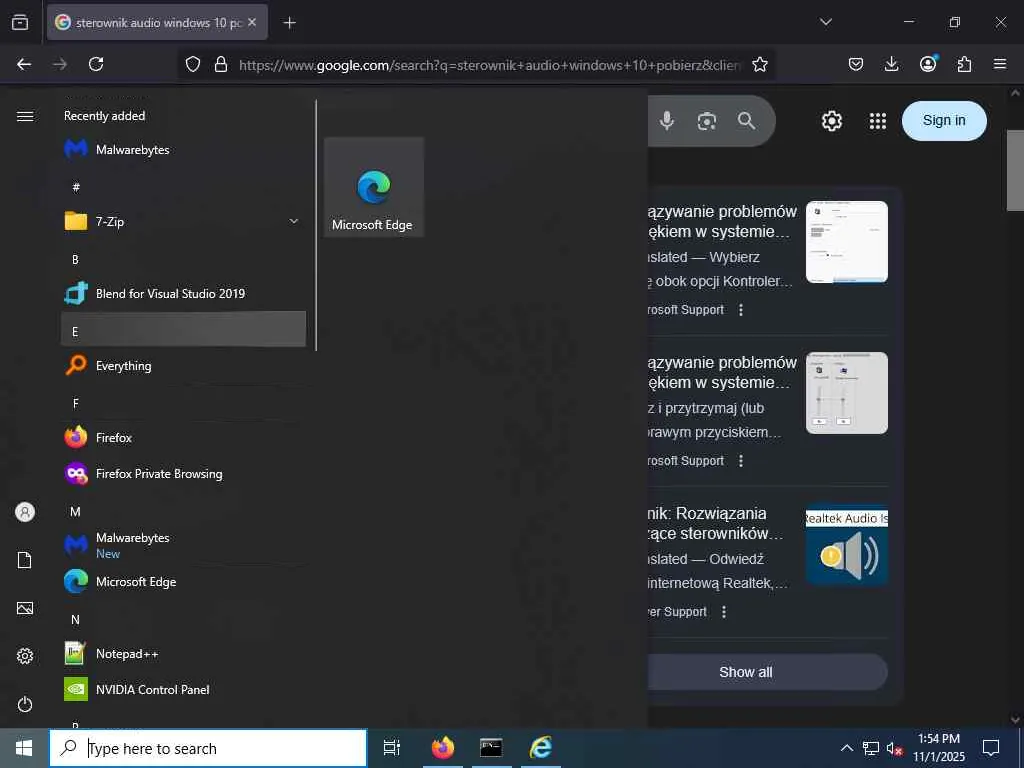Open Microsoft Edge in the app list
1024x768 pixels.
click(x=183, y=581)
